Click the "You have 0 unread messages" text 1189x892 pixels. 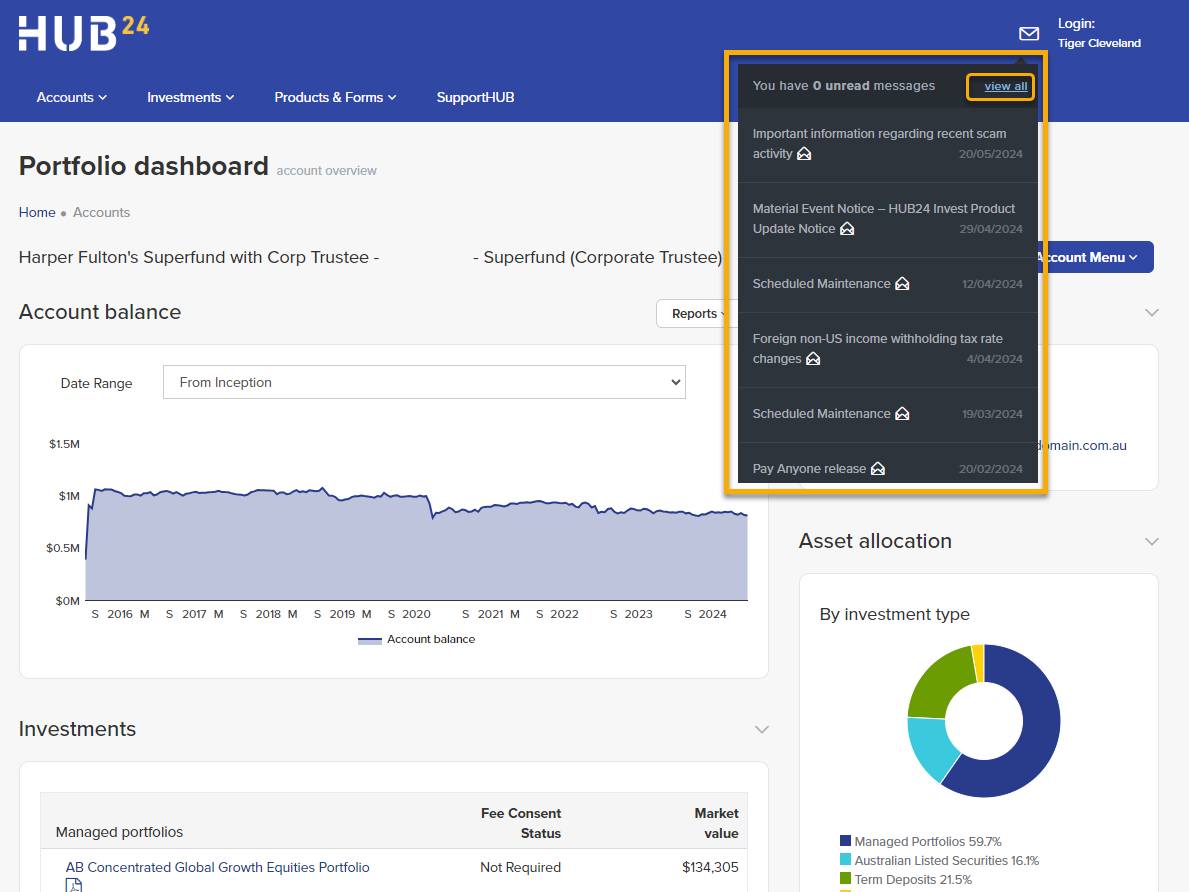point(843,86)
